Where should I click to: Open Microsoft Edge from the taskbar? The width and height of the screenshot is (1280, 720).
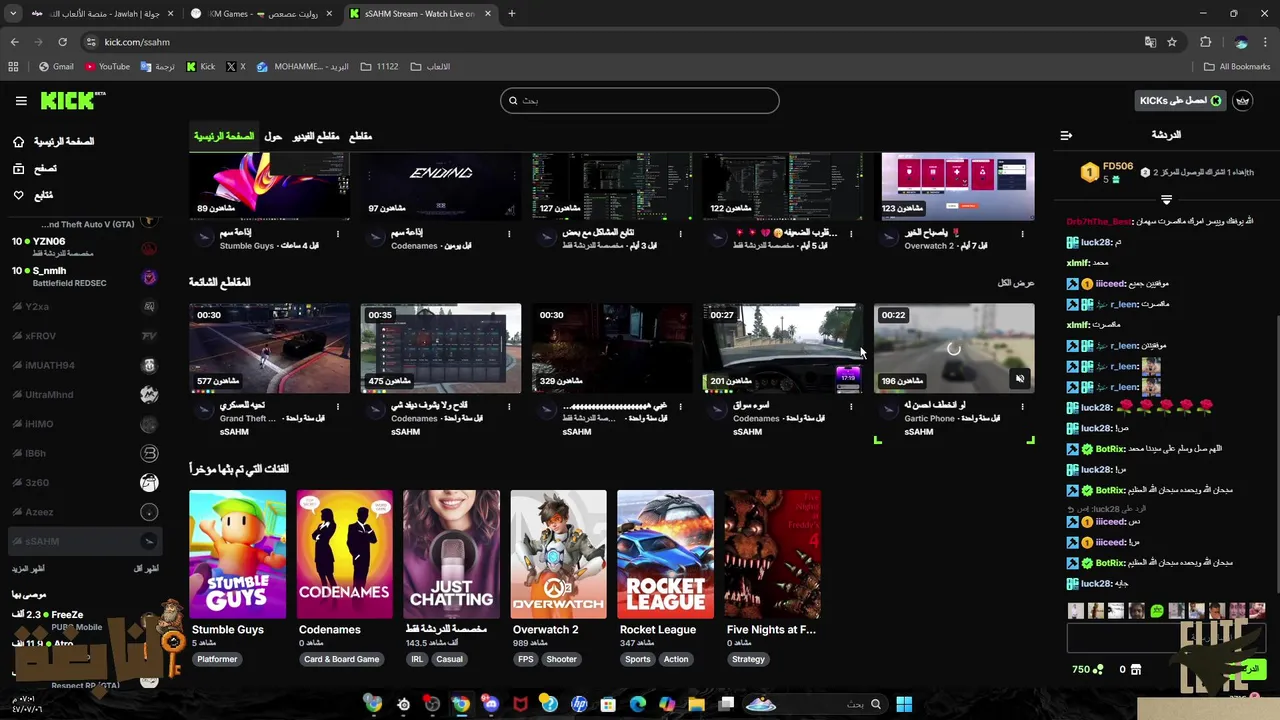click(x=637, y=704)
